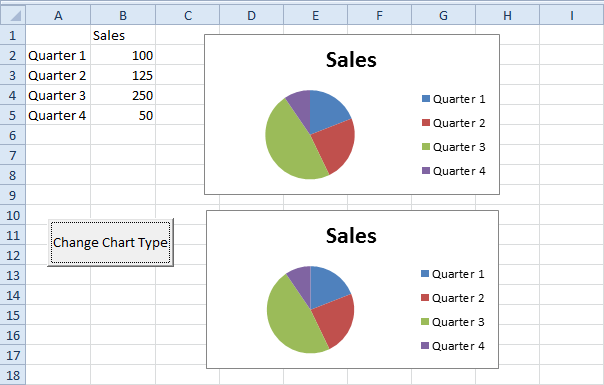The width and height of the screenshot is (604, 385).
Task: Click the purple Quarter 4 legend marker, bottom chart
Action: pos(425,345)
